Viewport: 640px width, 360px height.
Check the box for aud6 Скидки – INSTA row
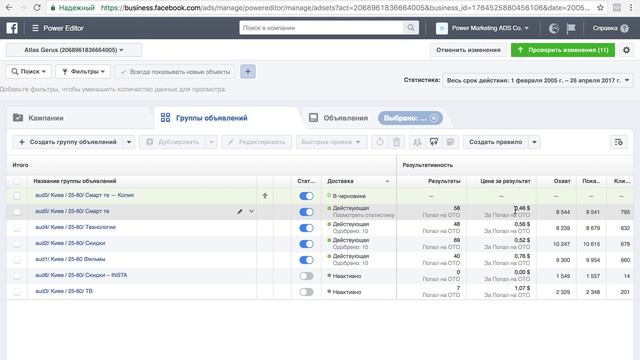(17, 276)
